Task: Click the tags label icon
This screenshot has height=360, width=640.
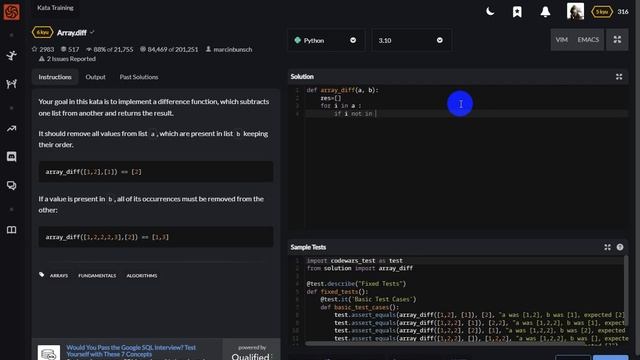Action: point(42,275)
